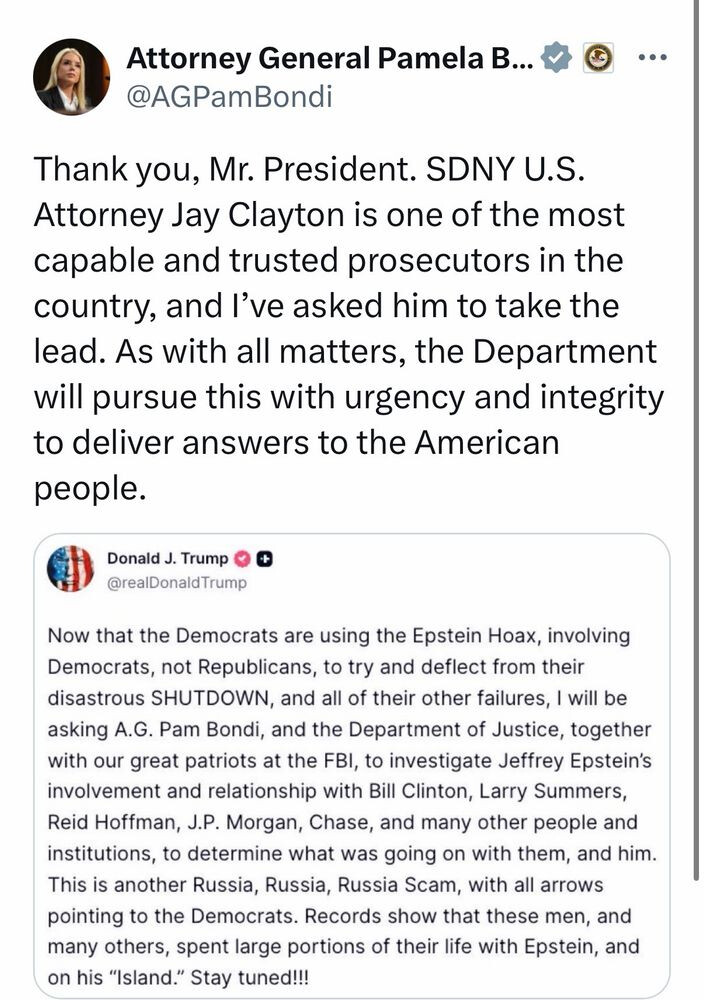Open the @realDonaldTrump handle

point(176,582)
